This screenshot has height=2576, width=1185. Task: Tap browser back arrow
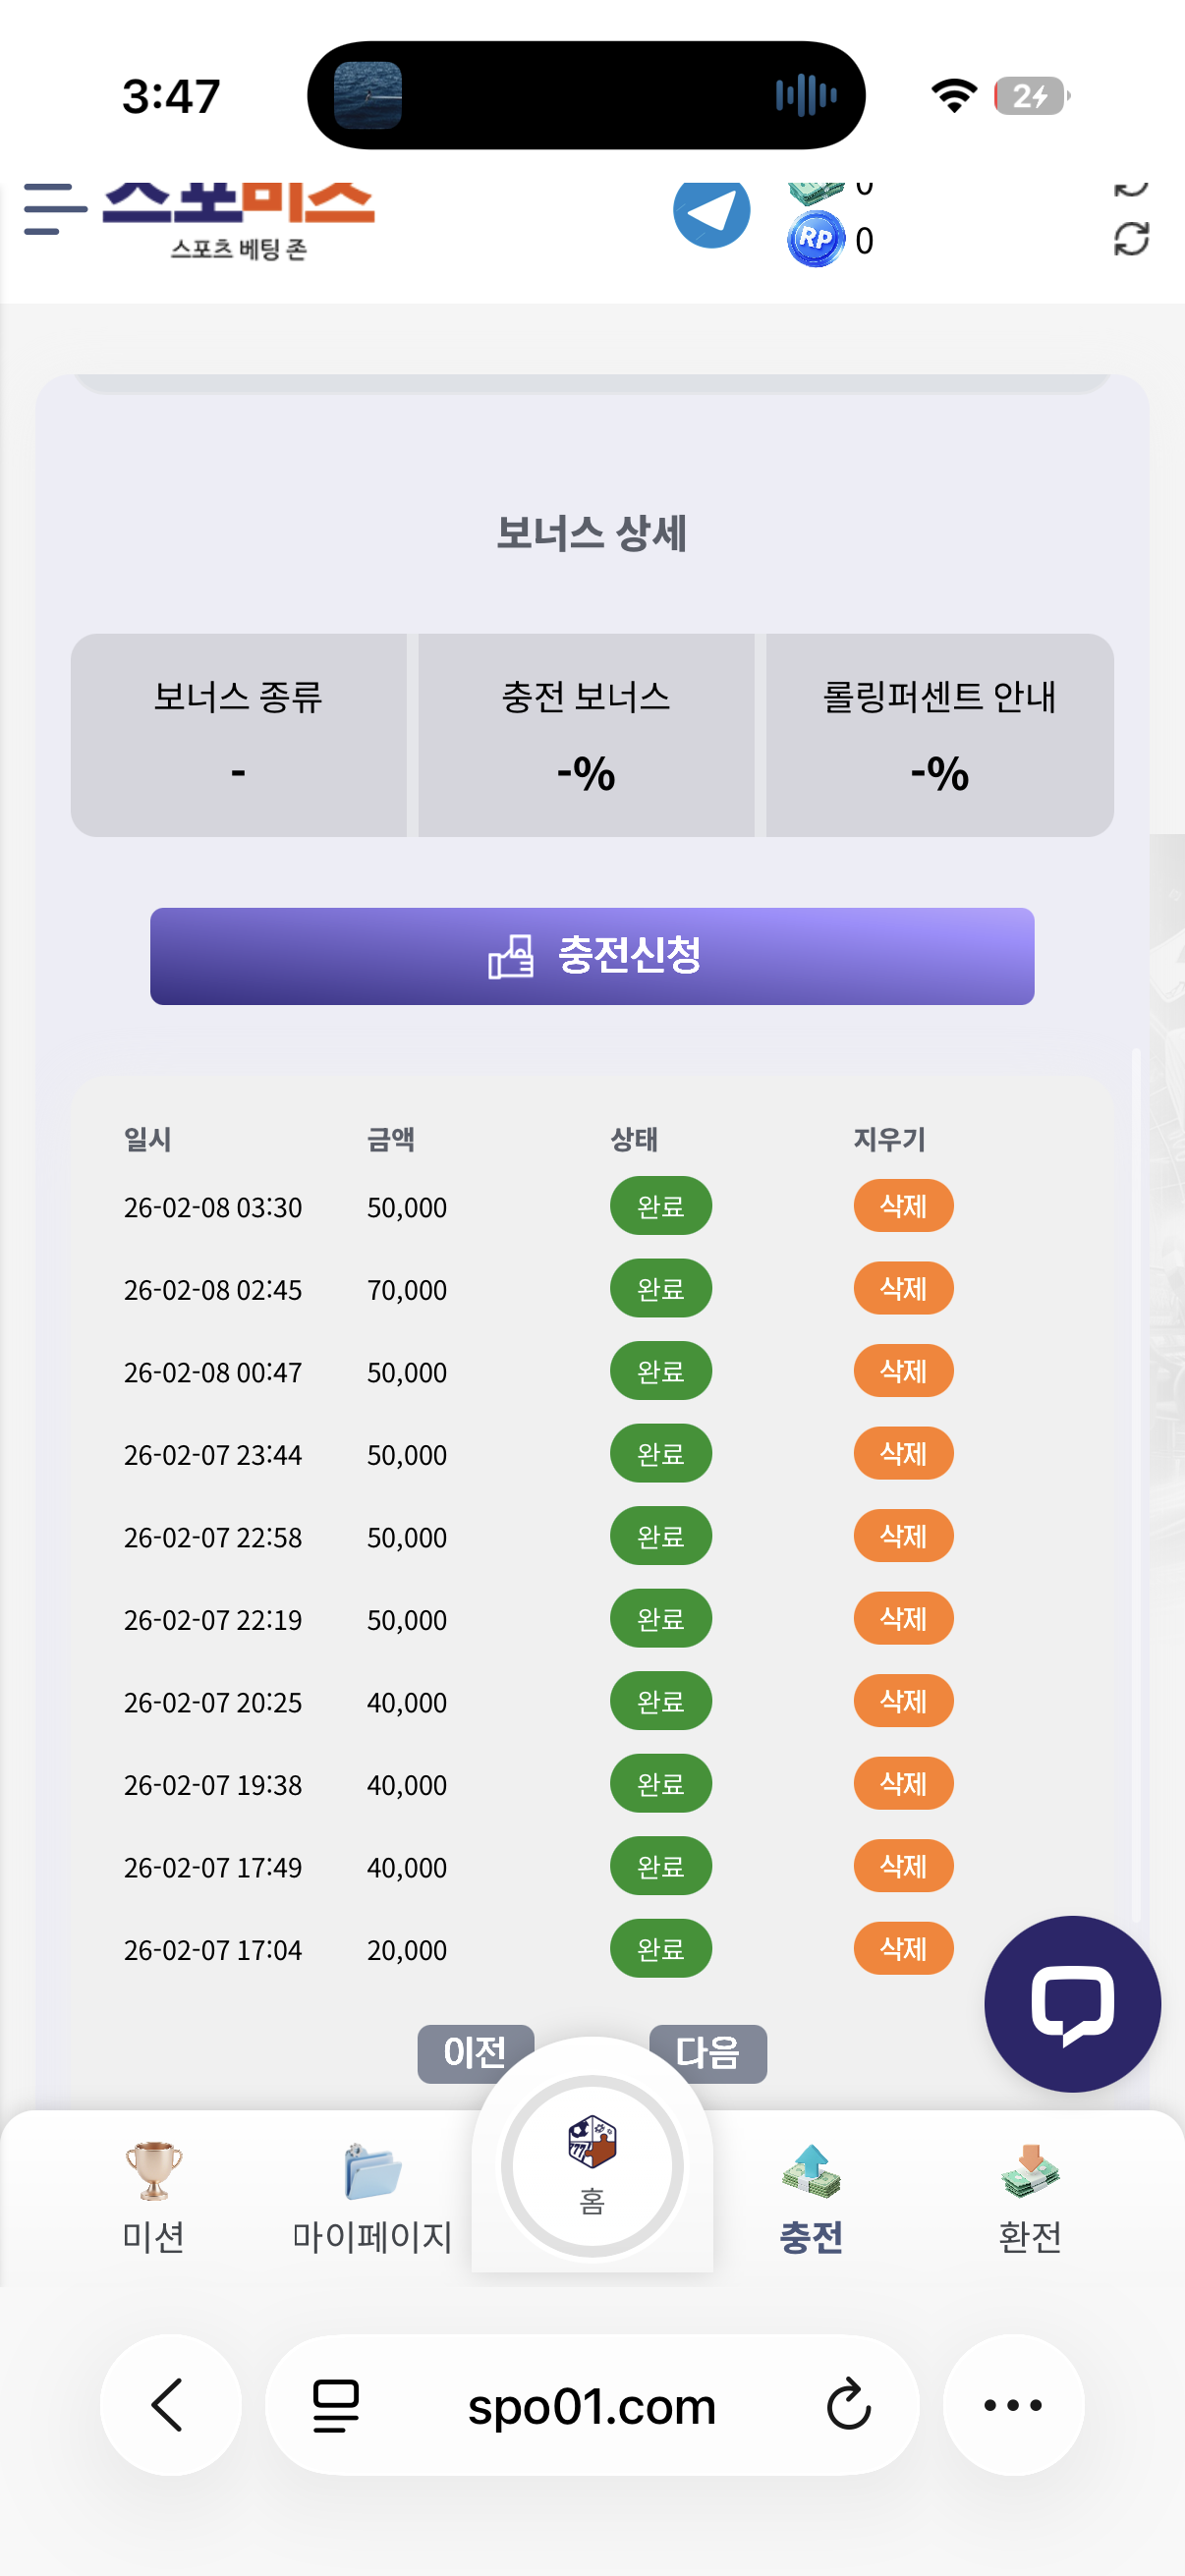pos(170,2405)
